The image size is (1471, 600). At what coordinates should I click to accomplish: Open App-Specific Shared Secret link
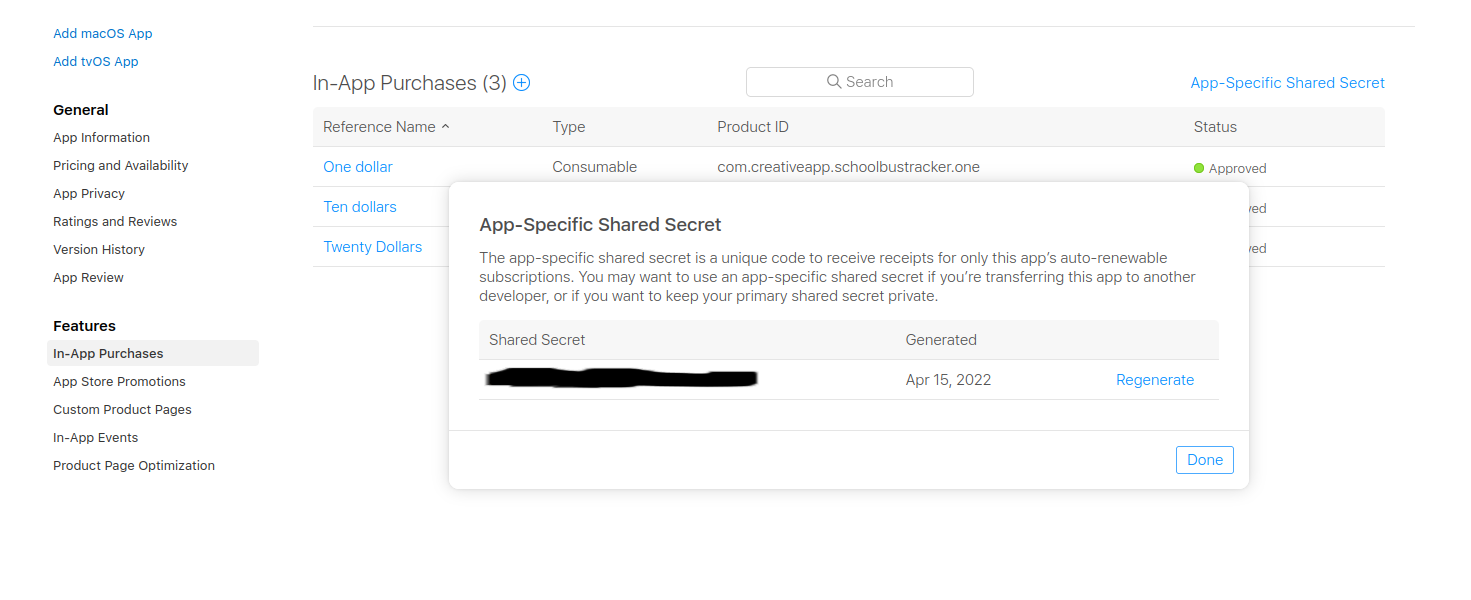[x=1287, y=83]
